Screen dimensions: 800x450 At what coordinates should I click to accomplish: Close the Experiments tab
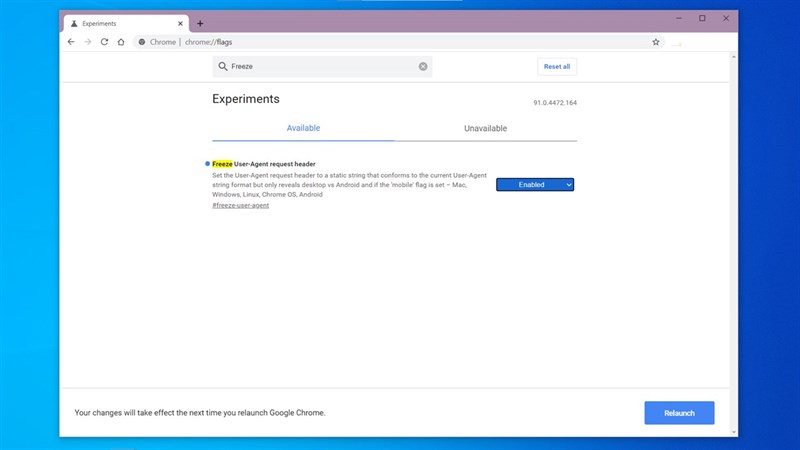[x=180, y=23]
